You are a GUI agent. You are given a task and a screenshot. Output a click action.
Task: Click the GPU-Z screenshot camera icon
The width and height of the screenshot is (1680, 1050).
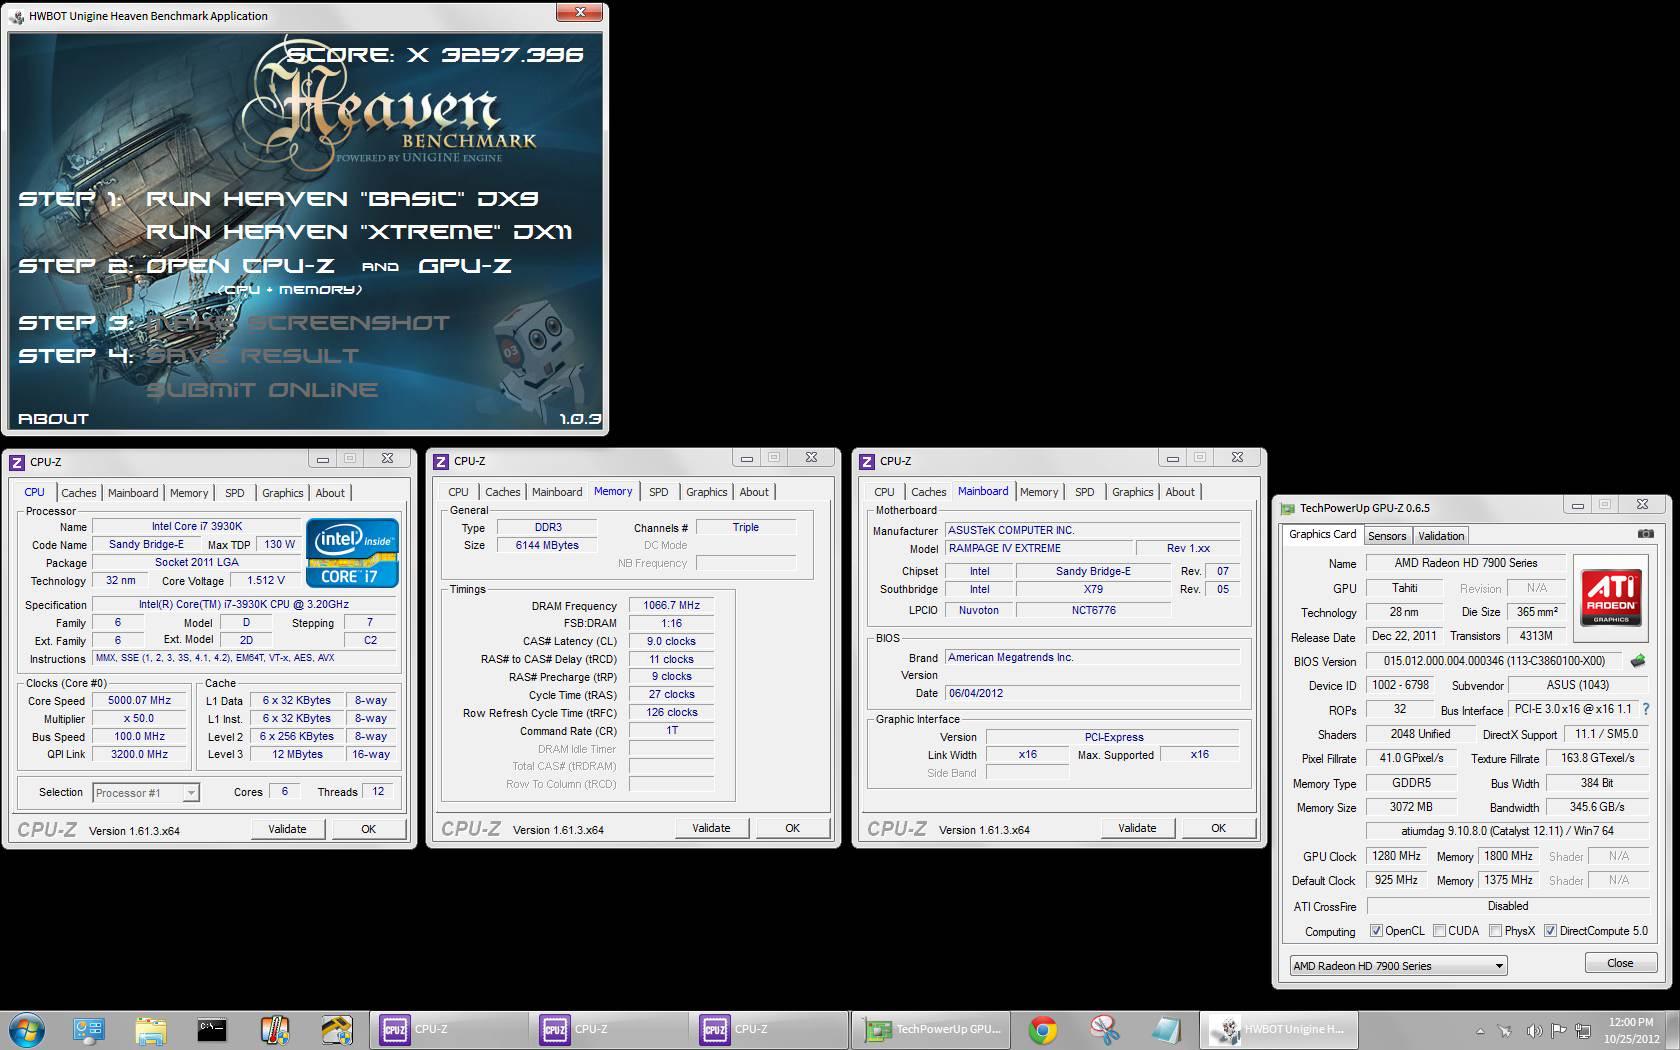point(1645,535)
